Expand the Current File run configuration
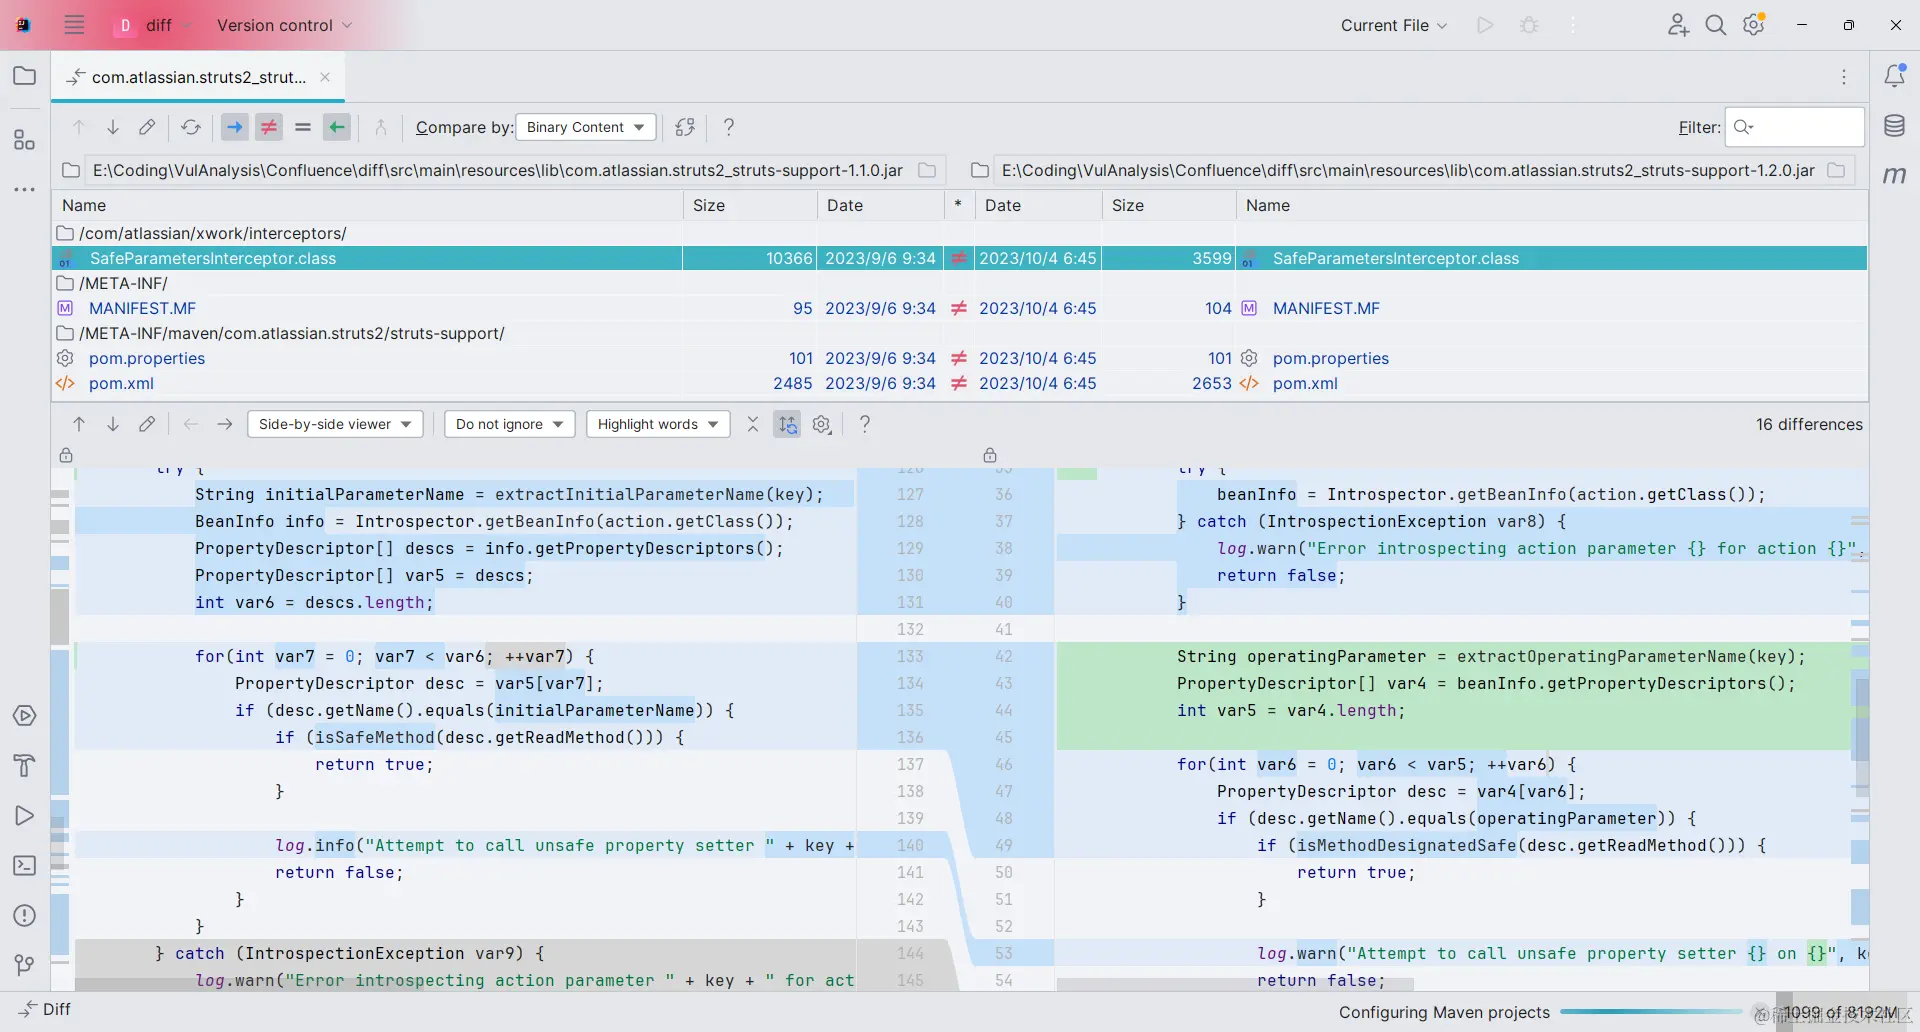1920x1032 pixels. coord(1394,25)
